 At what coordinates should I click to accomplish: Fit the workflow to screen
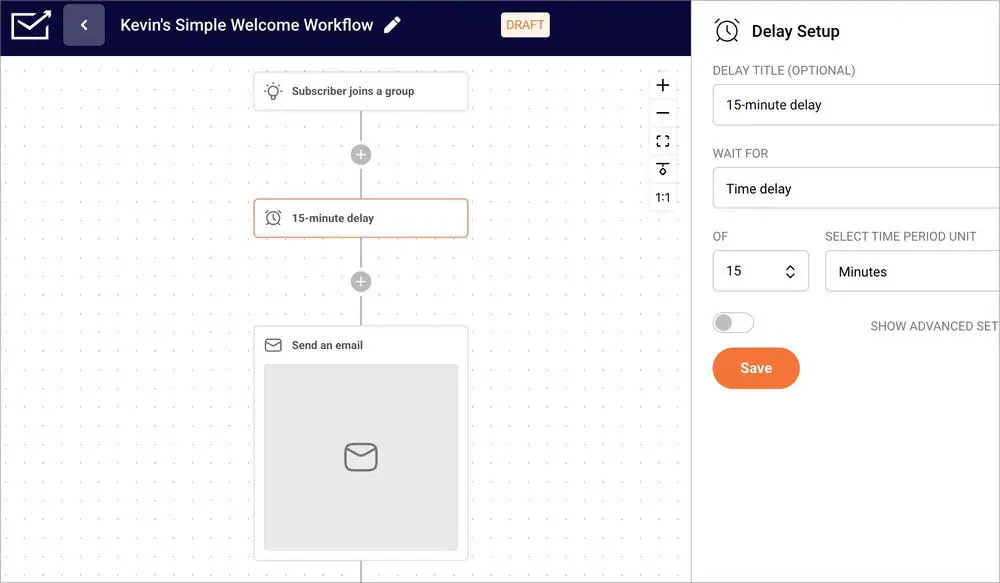point(663,142)
